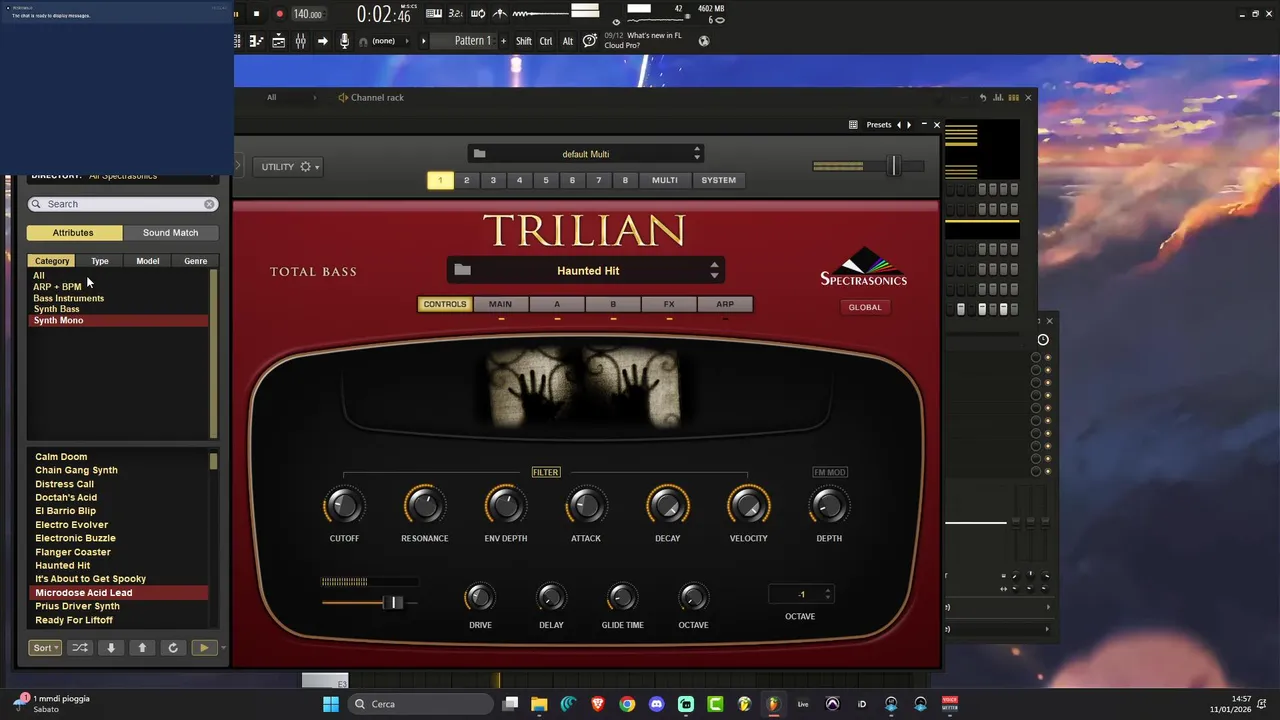The image size is (1280, 720).
Task: Open File Explorer from taskbar
Action: click(x=539, y=704)
